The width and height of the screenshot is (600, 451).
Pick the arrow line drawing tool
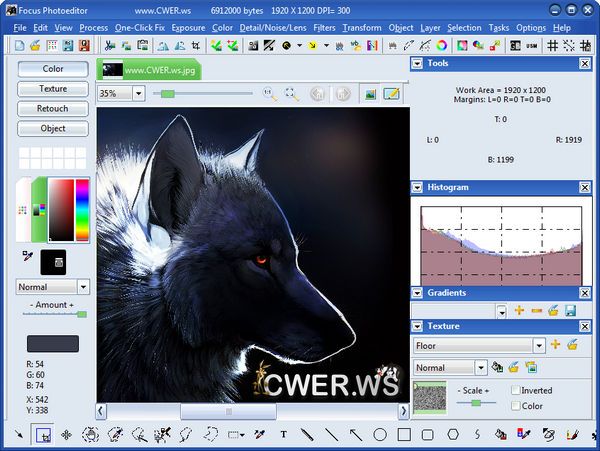pyautogui.click(x=356, y=435)
